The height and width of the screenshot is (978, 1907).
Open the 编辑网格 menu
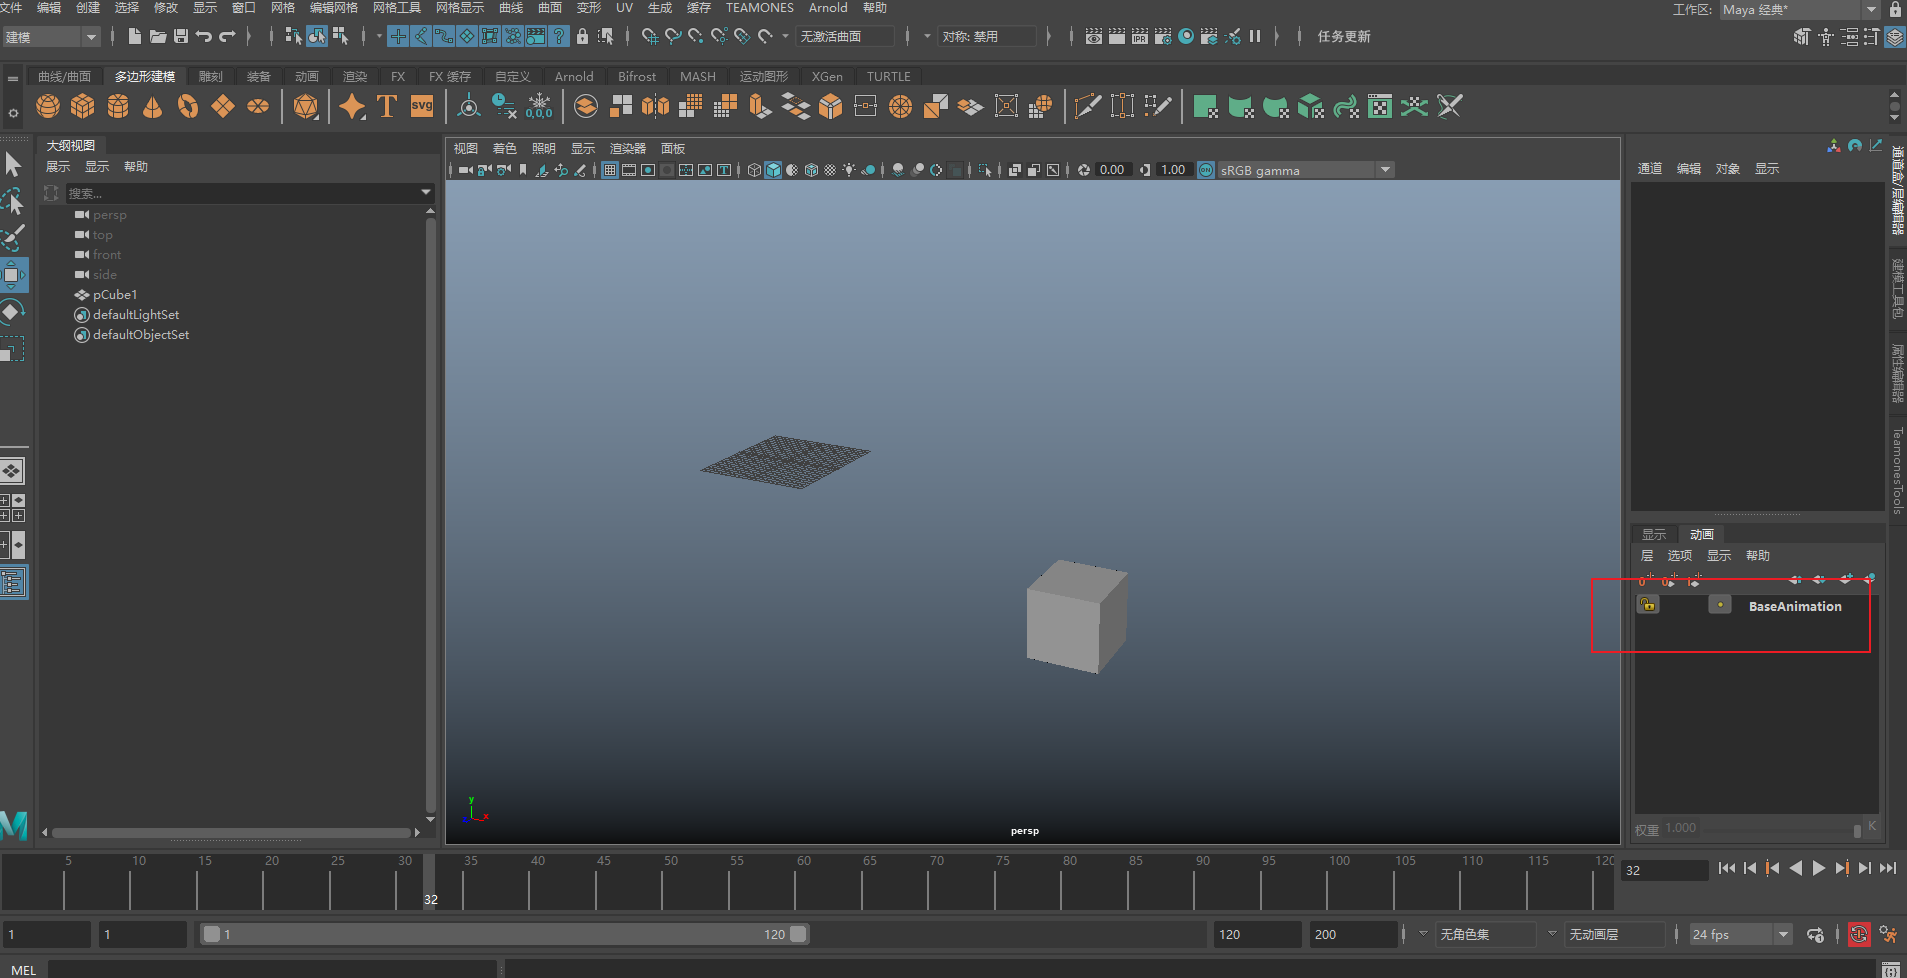point(333,8)
